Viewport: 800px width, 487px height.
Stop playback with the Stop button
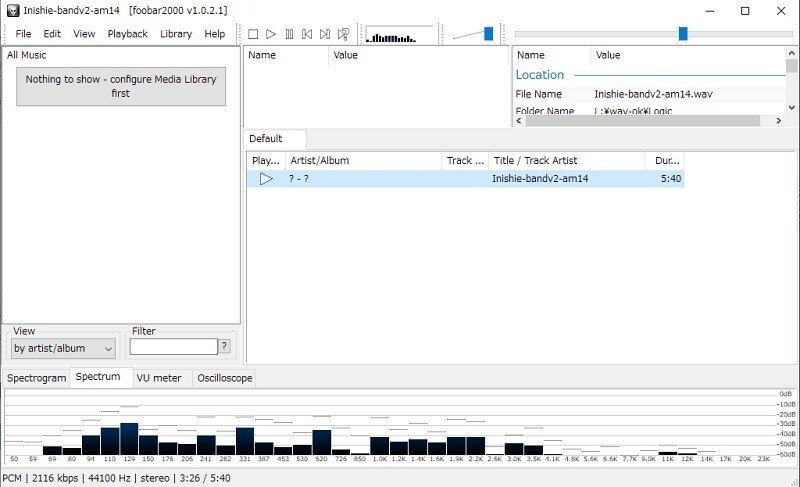pyautogui.click(x=253, y=34)
